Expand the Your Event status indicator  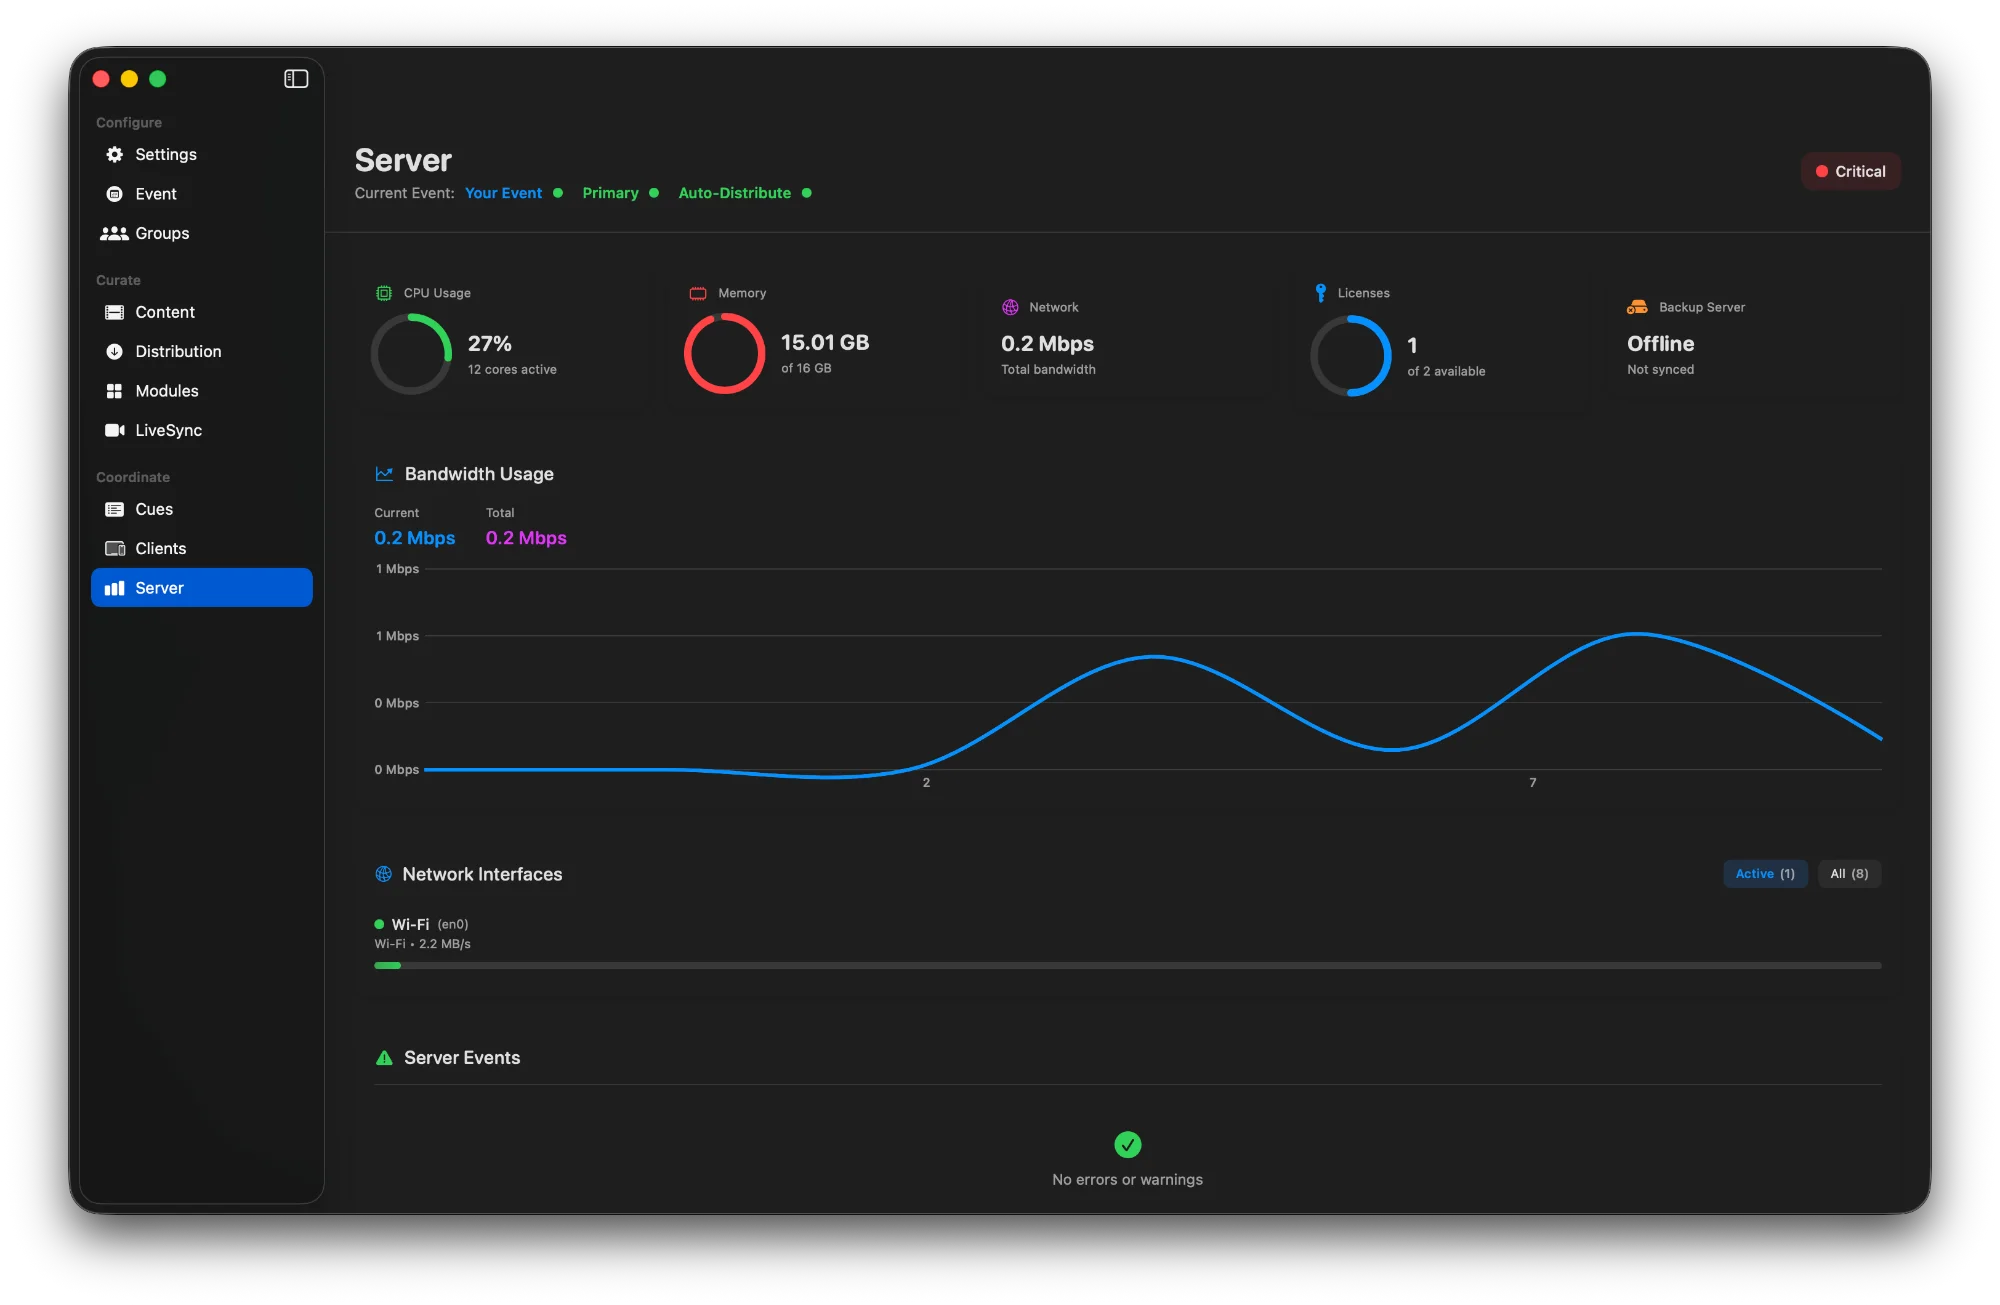point(514,192)
